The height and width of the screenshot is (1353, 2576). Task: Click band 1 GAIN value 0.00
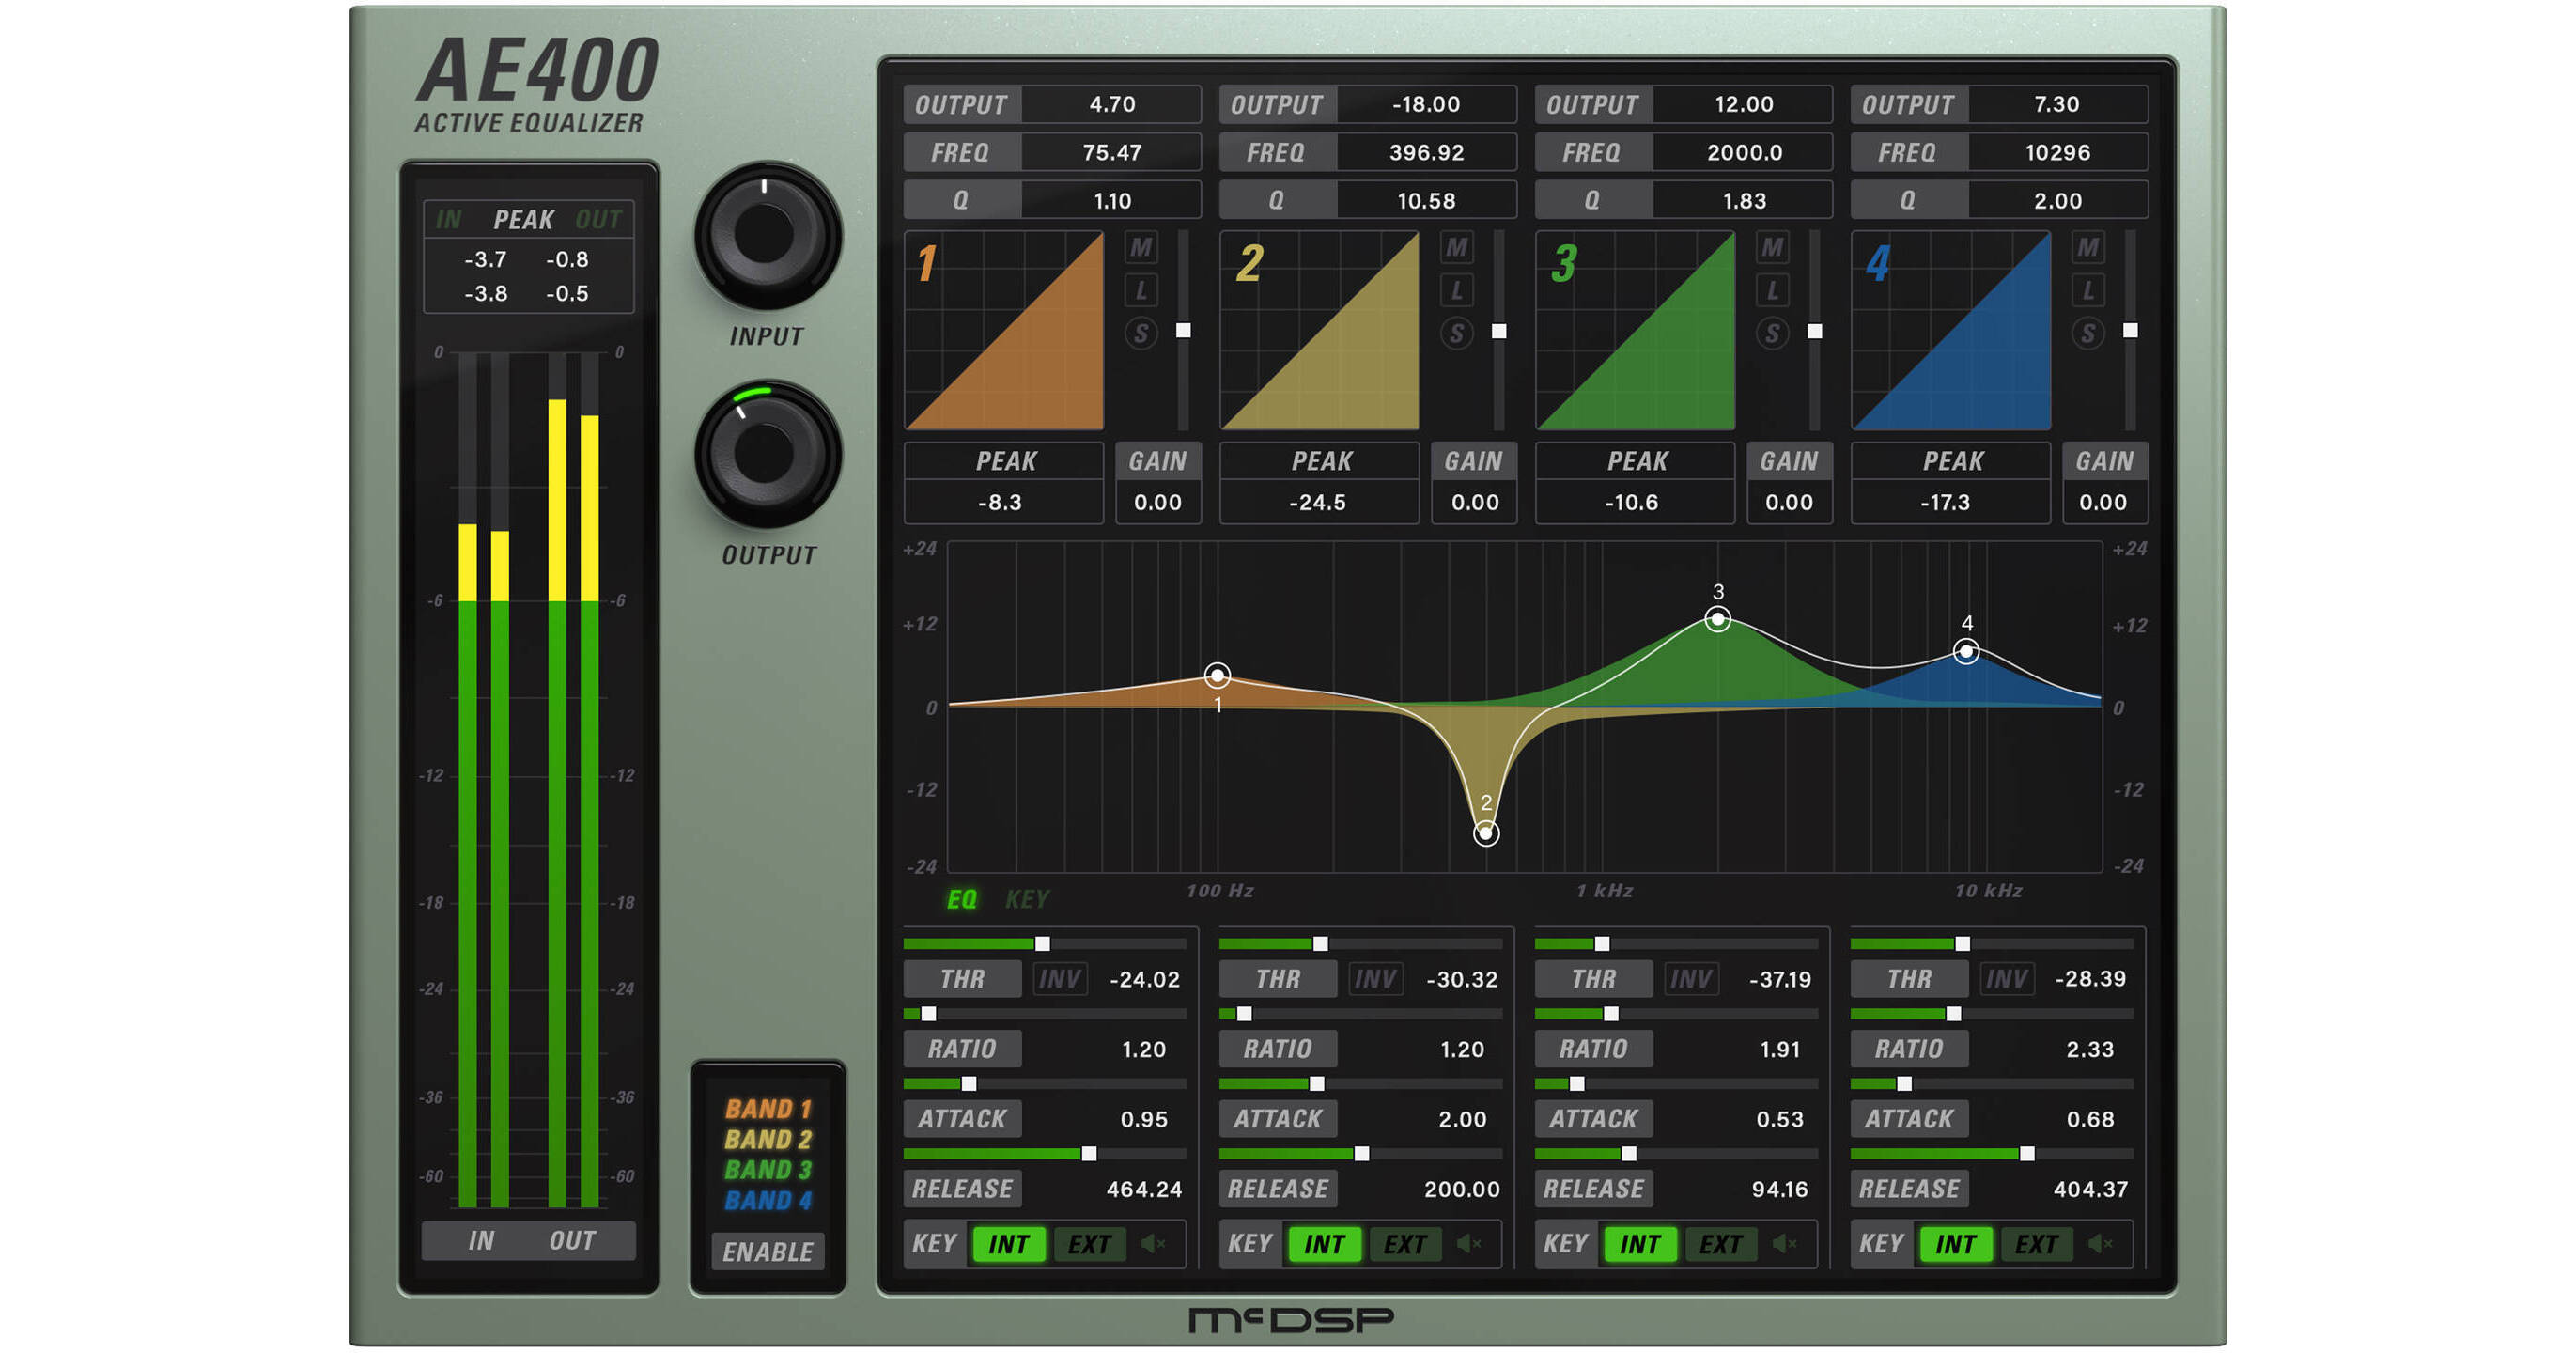click(x=1158, y=503)
